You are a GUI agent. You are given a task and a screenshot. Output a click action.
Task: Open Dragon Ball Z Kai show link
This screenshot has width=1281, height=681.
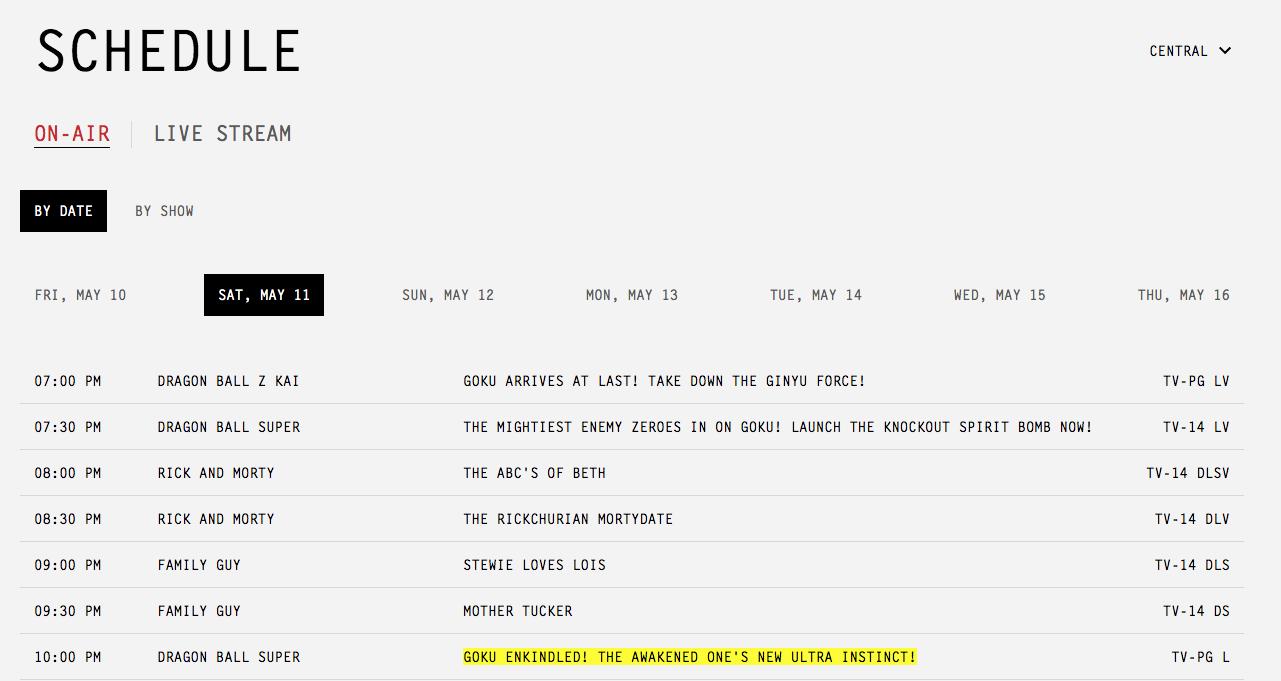coord(228,381)
